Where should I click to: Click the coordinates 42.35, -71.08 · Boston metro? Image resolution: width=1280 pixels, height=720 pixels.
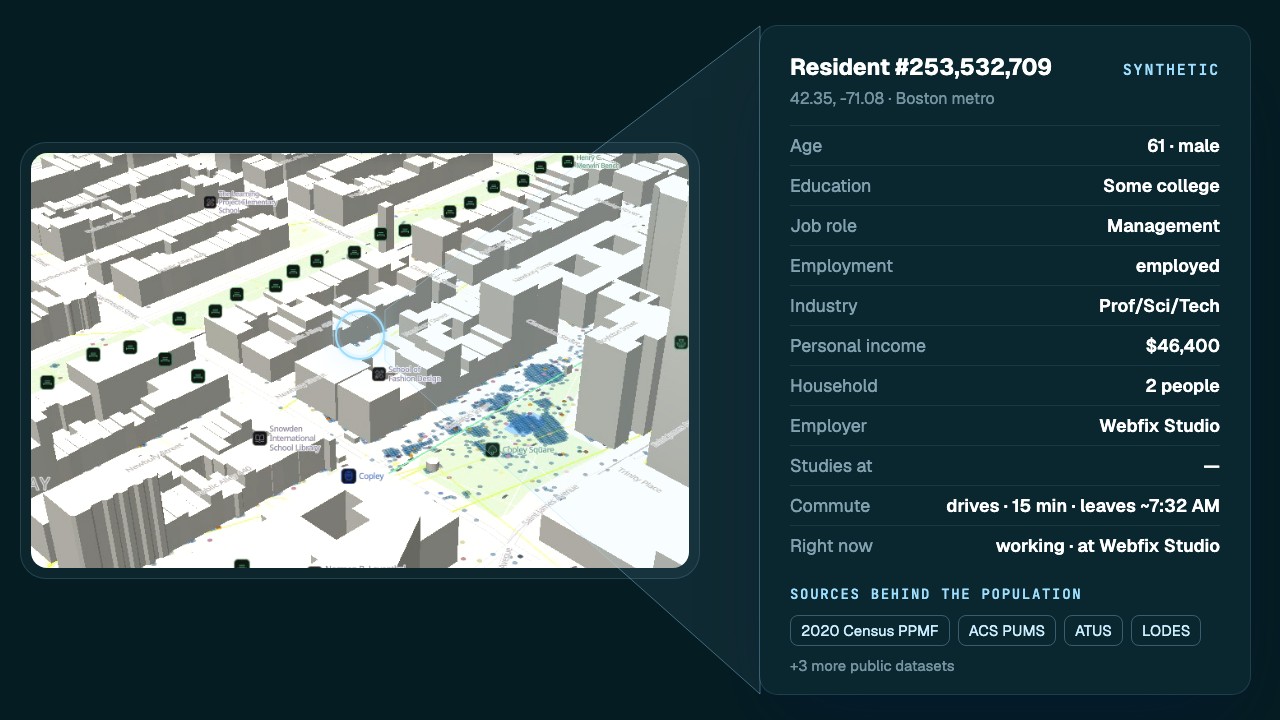click(892, 98)
